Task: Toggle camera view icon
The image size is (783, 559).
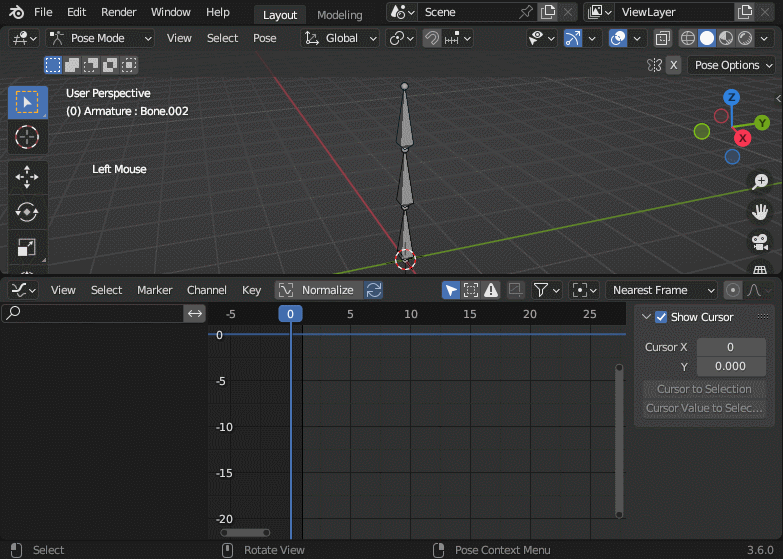Action: [760, 241]
